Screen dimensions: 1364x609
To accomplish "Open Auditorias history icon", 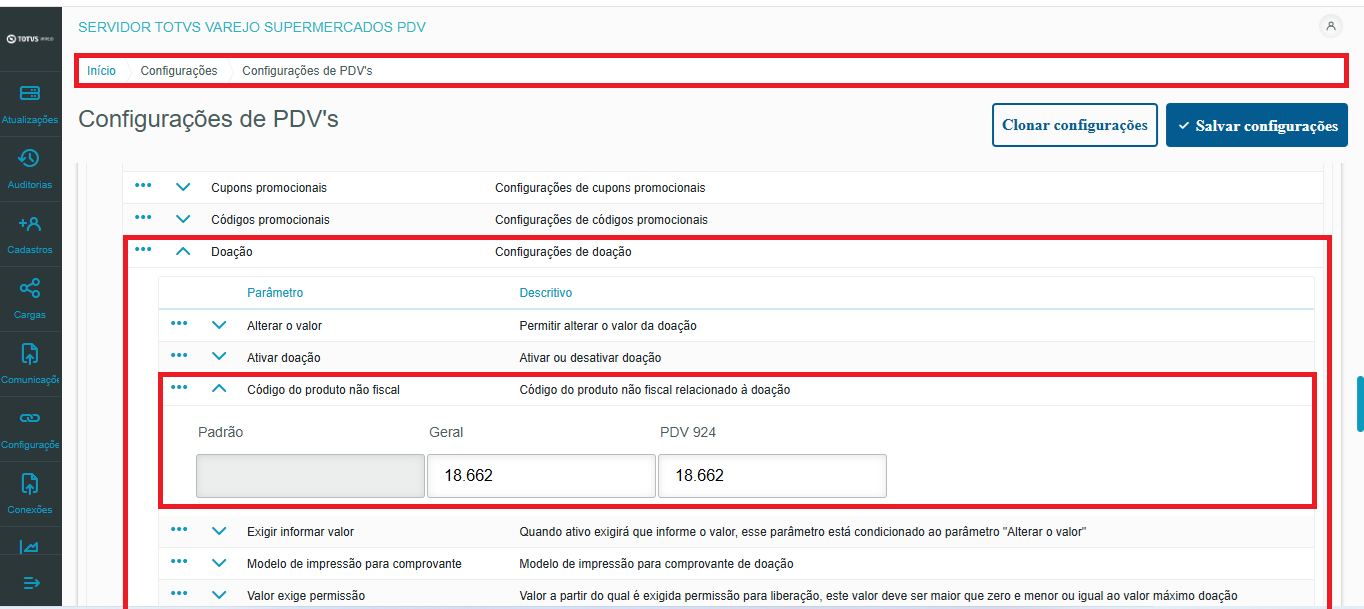I will 30,159.
